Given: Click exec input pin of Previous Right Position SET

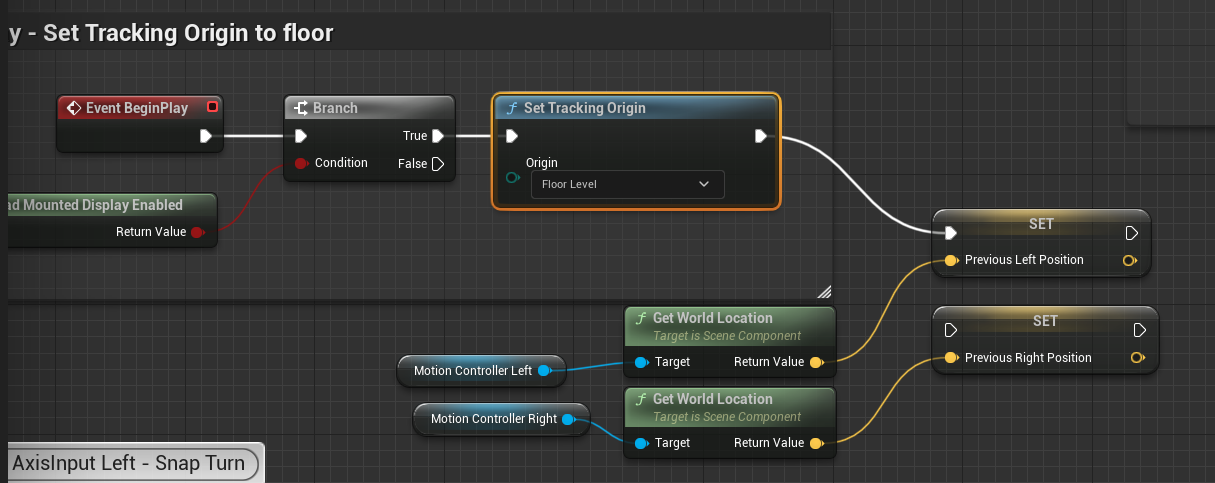Looking at the screenshot, I should tap(951, 330).
